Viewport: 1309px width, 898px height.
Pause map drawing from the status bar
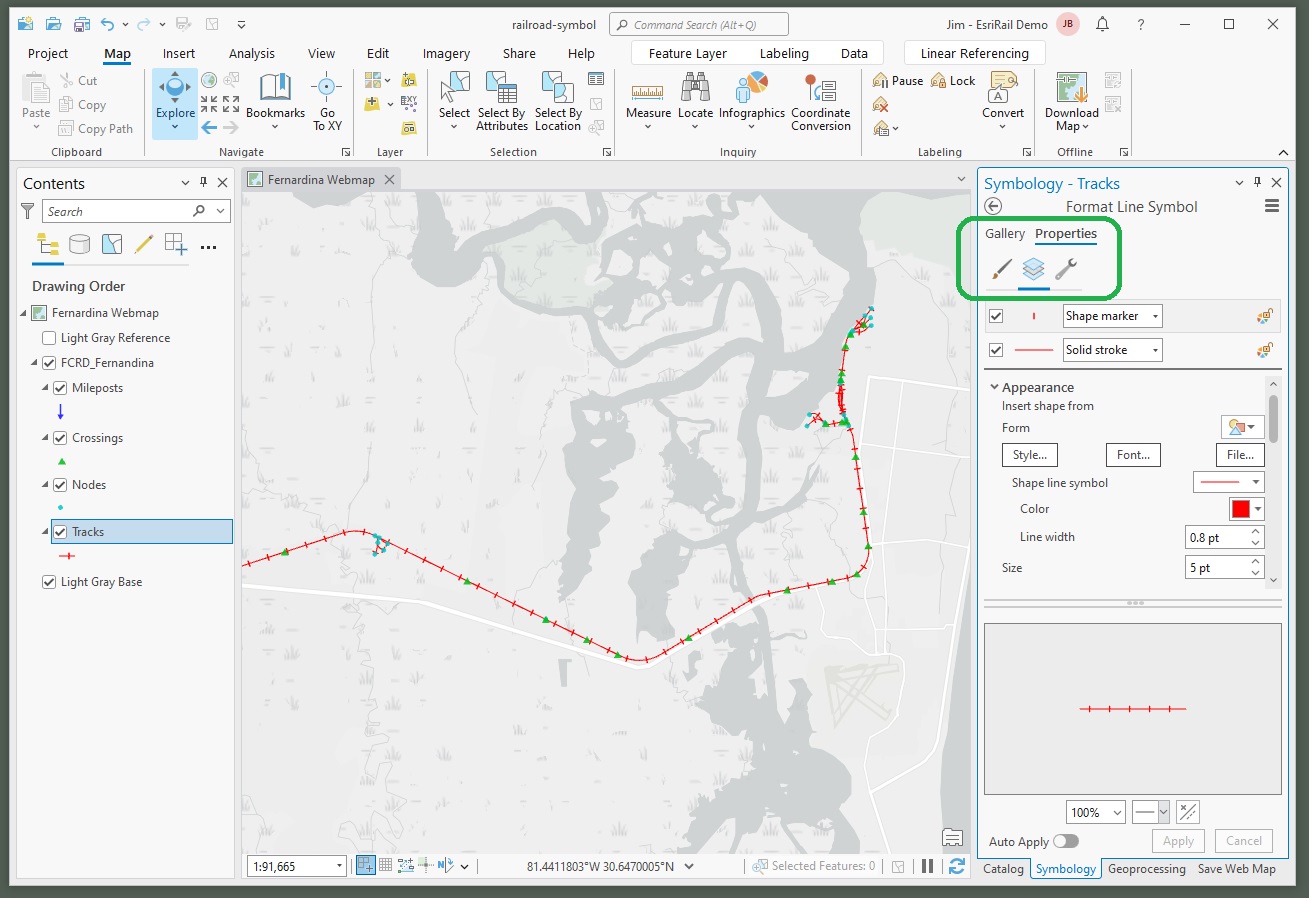click(x=929, y=866)
